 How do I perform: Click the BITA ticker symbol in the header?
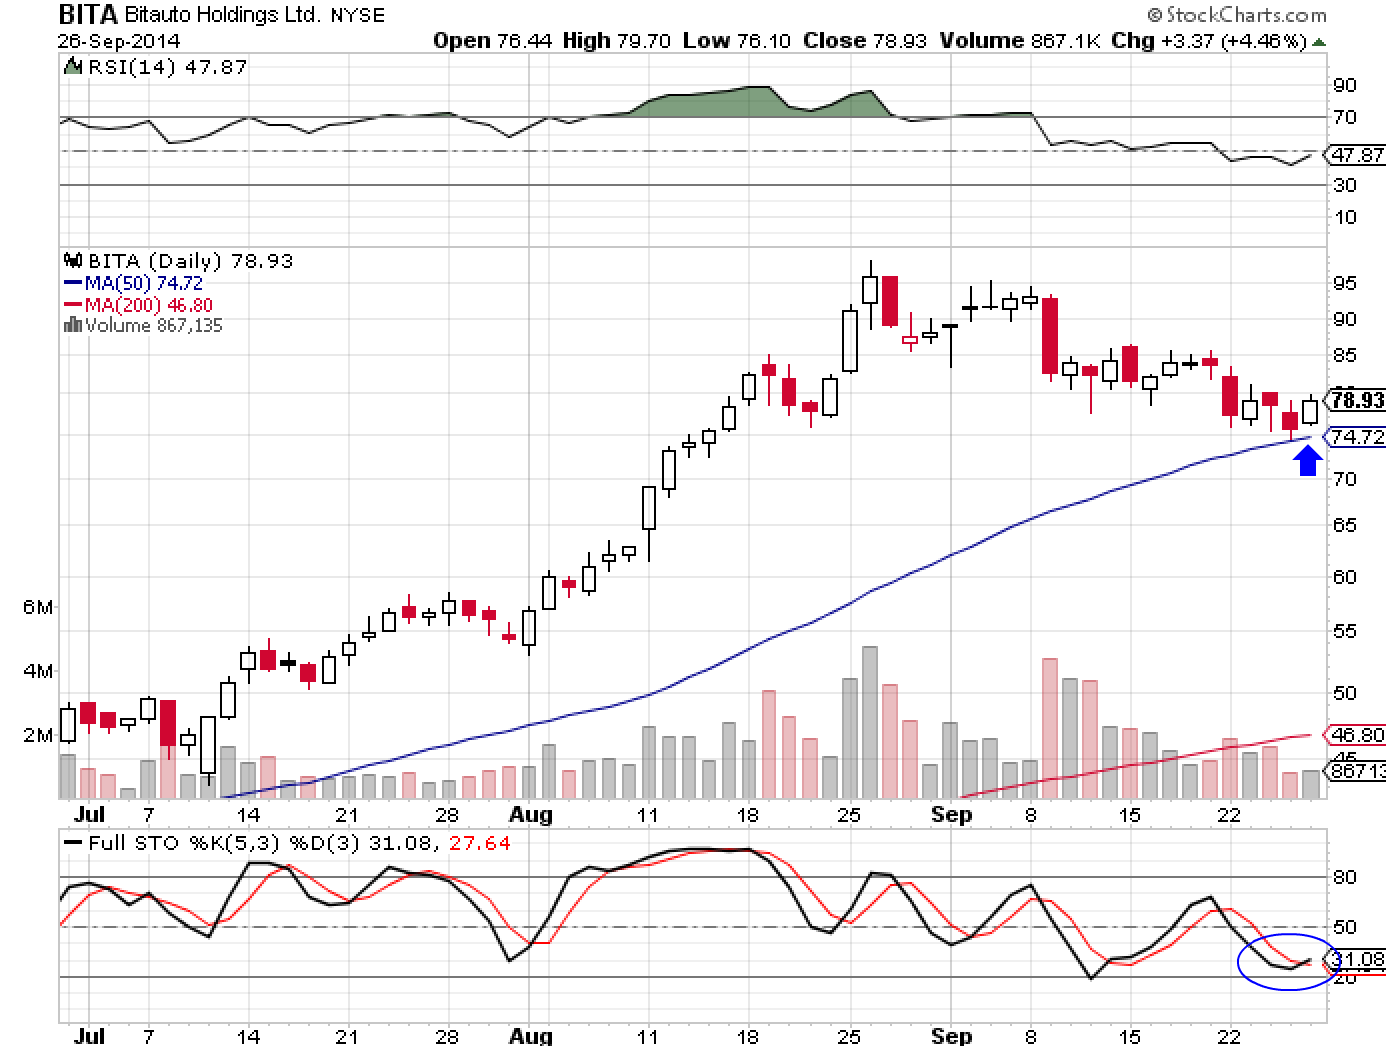[x=88, y=14]
